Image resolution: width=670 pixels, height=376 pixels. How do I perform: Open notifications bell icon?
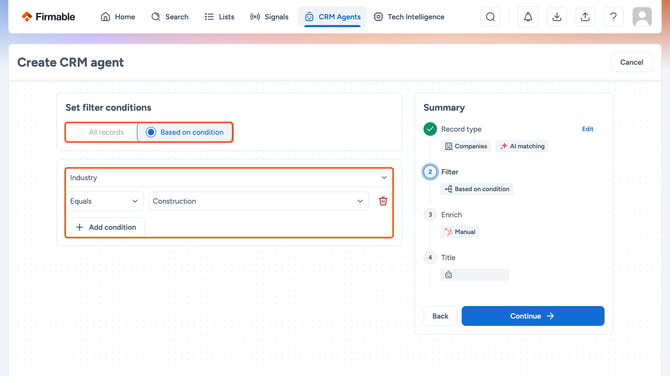coord(528,17)
